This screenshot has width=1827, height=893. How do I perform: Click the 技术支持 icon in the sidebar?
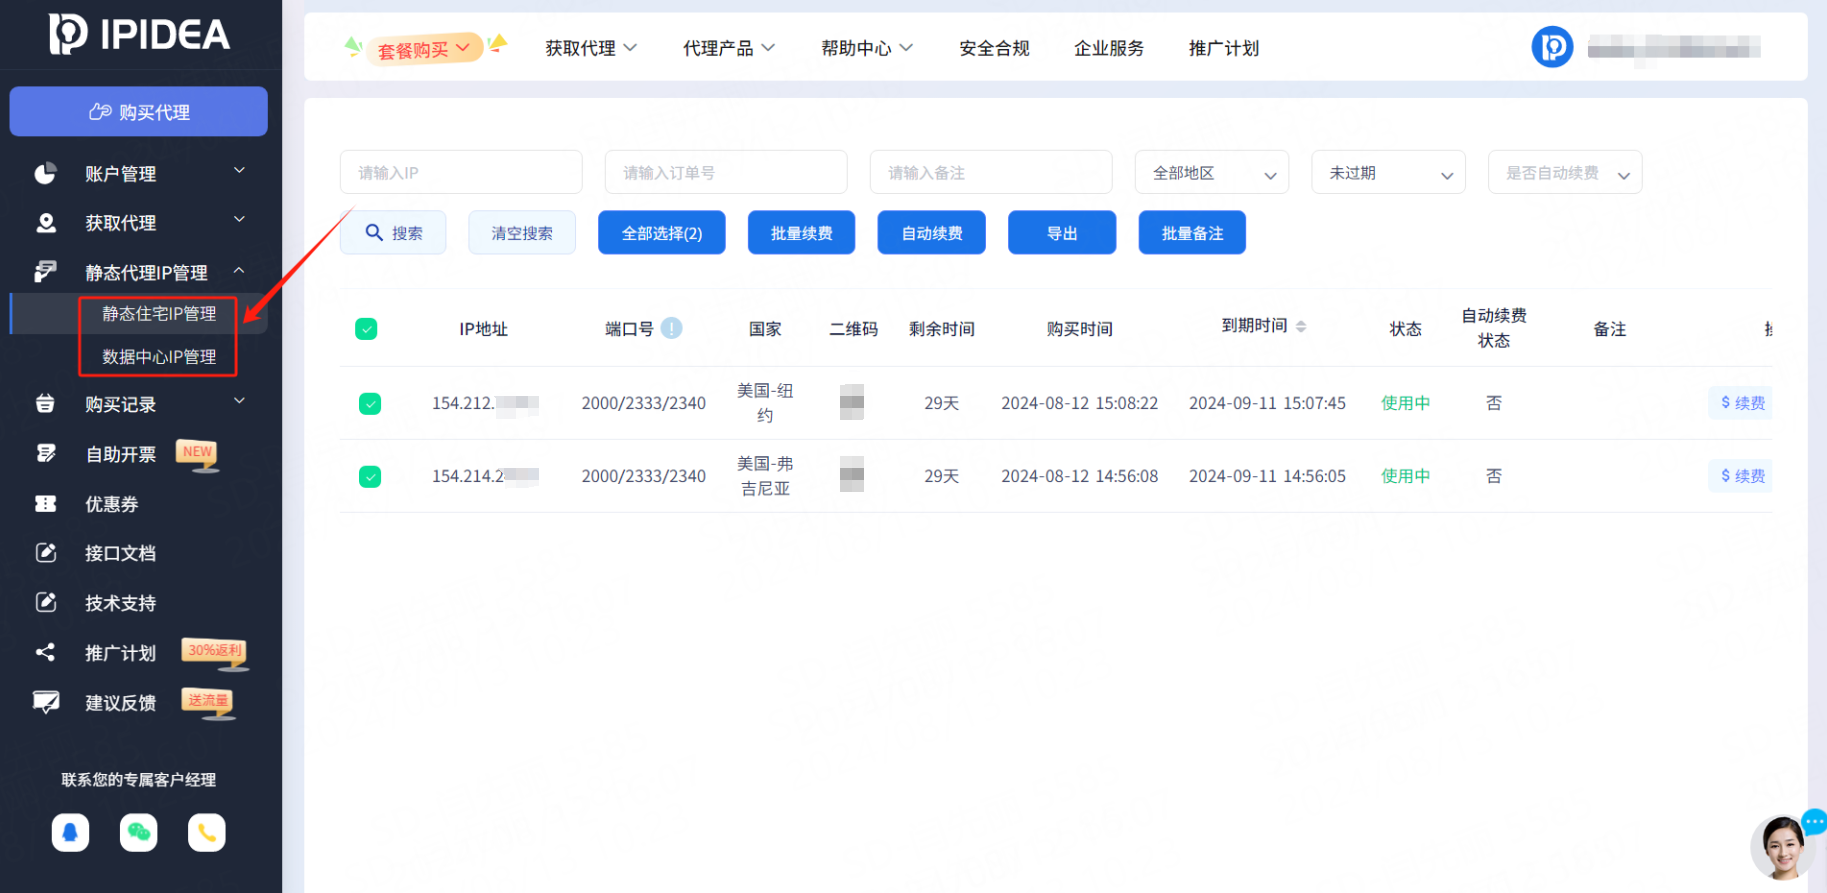(46, 602)
